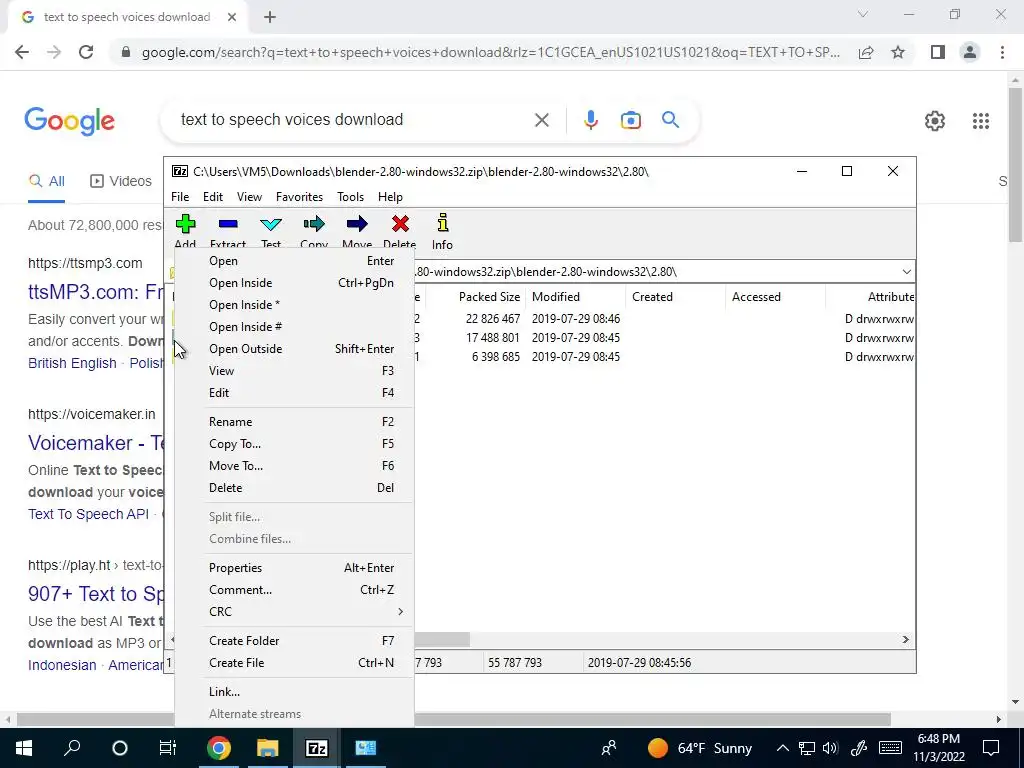Click the 7-Zip taskbar icon
Image resolution: width=1024 pixels, height=768 pixels.
pos(317,748)
